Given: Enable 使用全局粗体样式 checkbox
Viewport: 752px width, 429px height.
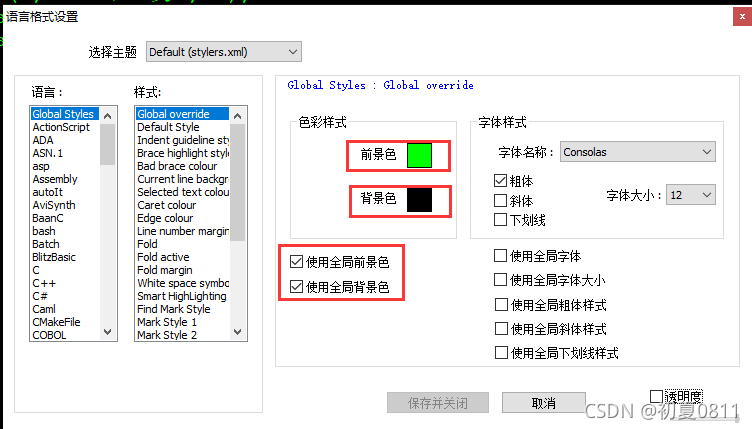Looking at the screenshot, I should pyautogui.click(x=501, y=304).
